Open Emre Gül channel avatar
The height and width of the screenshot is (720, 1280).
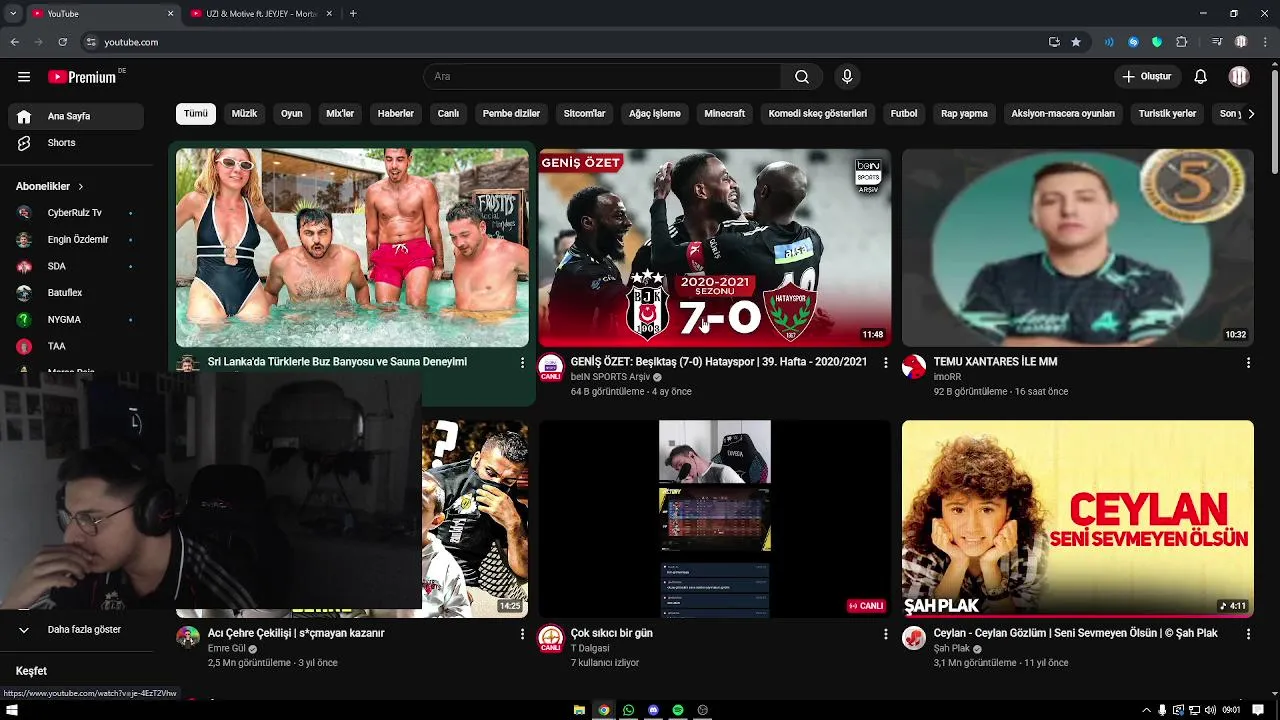click(188, 638)
